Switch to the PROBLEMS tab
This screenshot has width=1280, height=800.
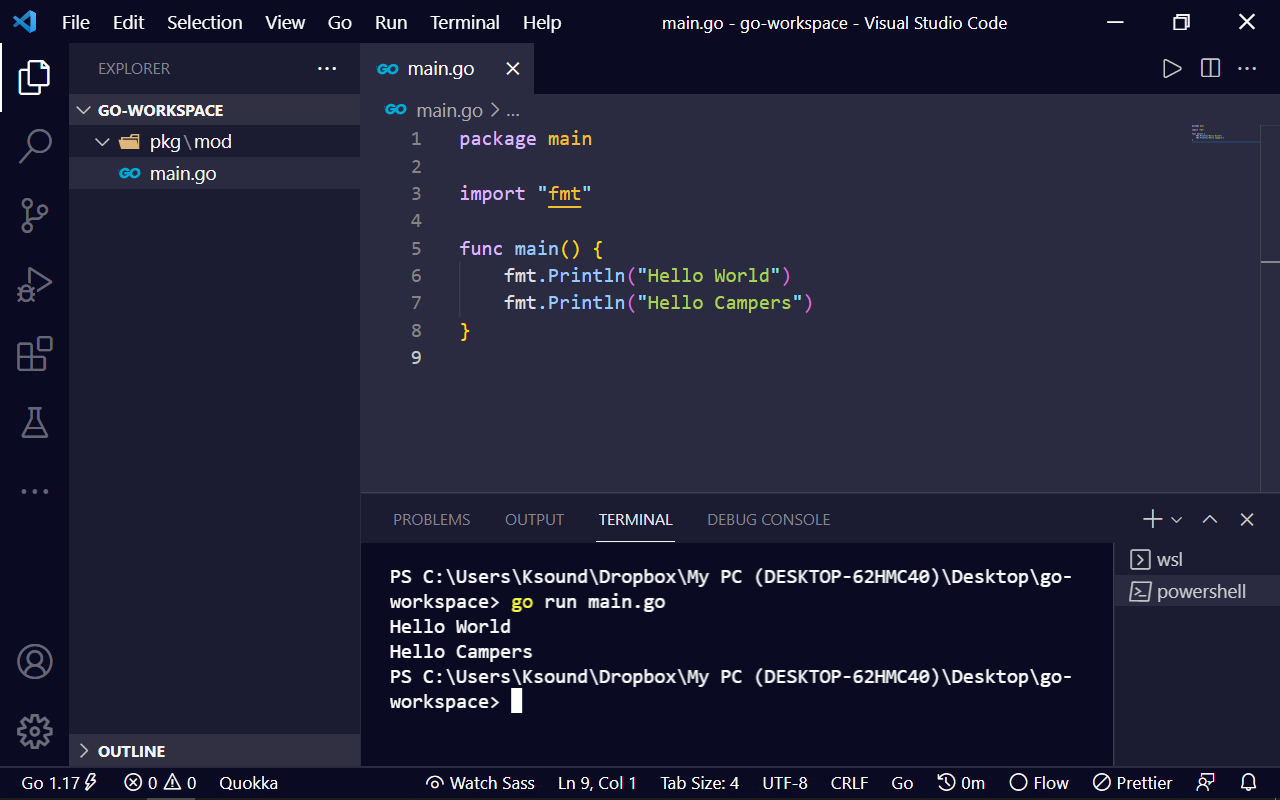(x=431, y=520)
